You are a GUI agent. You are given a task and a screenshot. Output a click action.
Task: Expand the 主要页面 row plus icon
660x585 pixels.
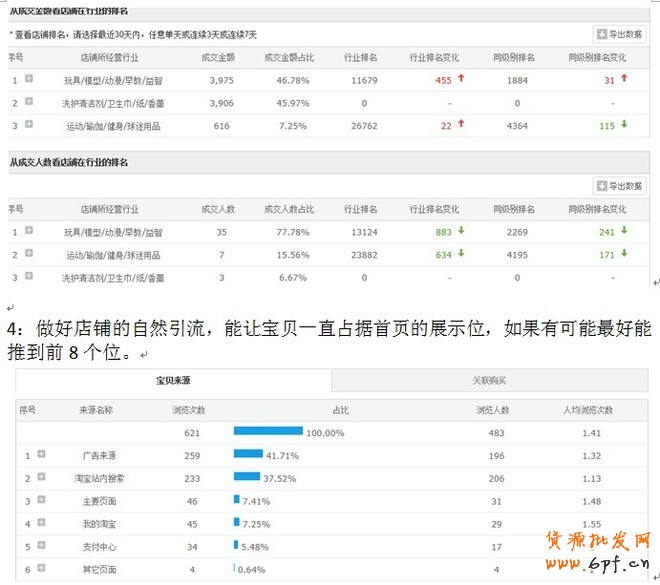click(x=42, y=500)
